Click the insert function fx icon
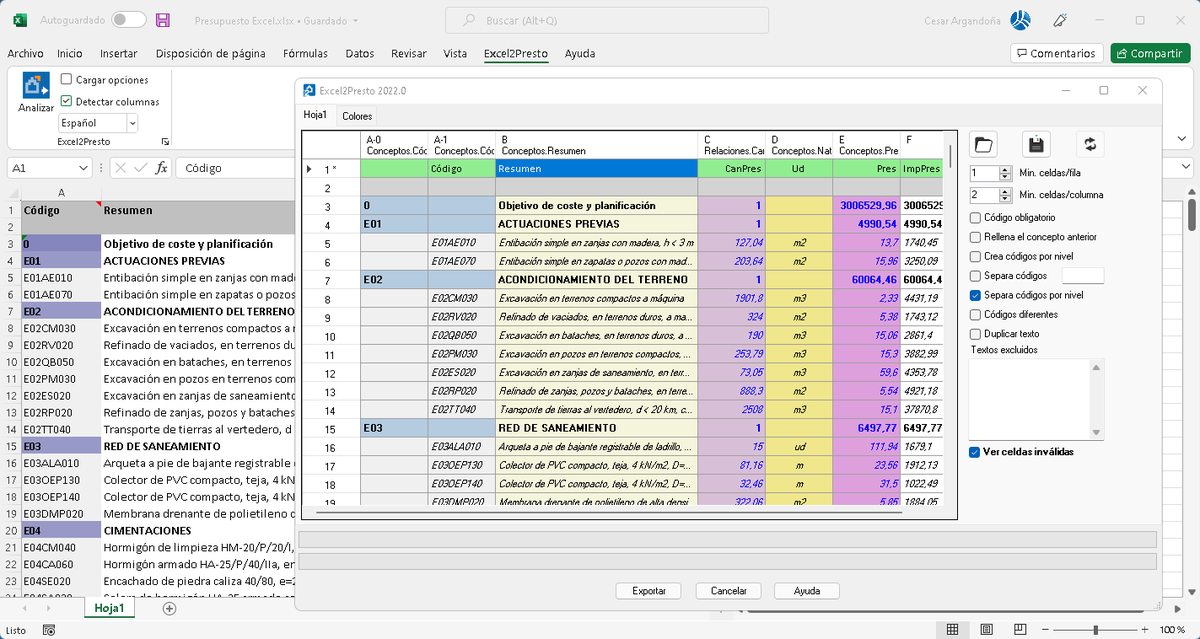Screen dimensions: 1200x639 pos(161,168)
